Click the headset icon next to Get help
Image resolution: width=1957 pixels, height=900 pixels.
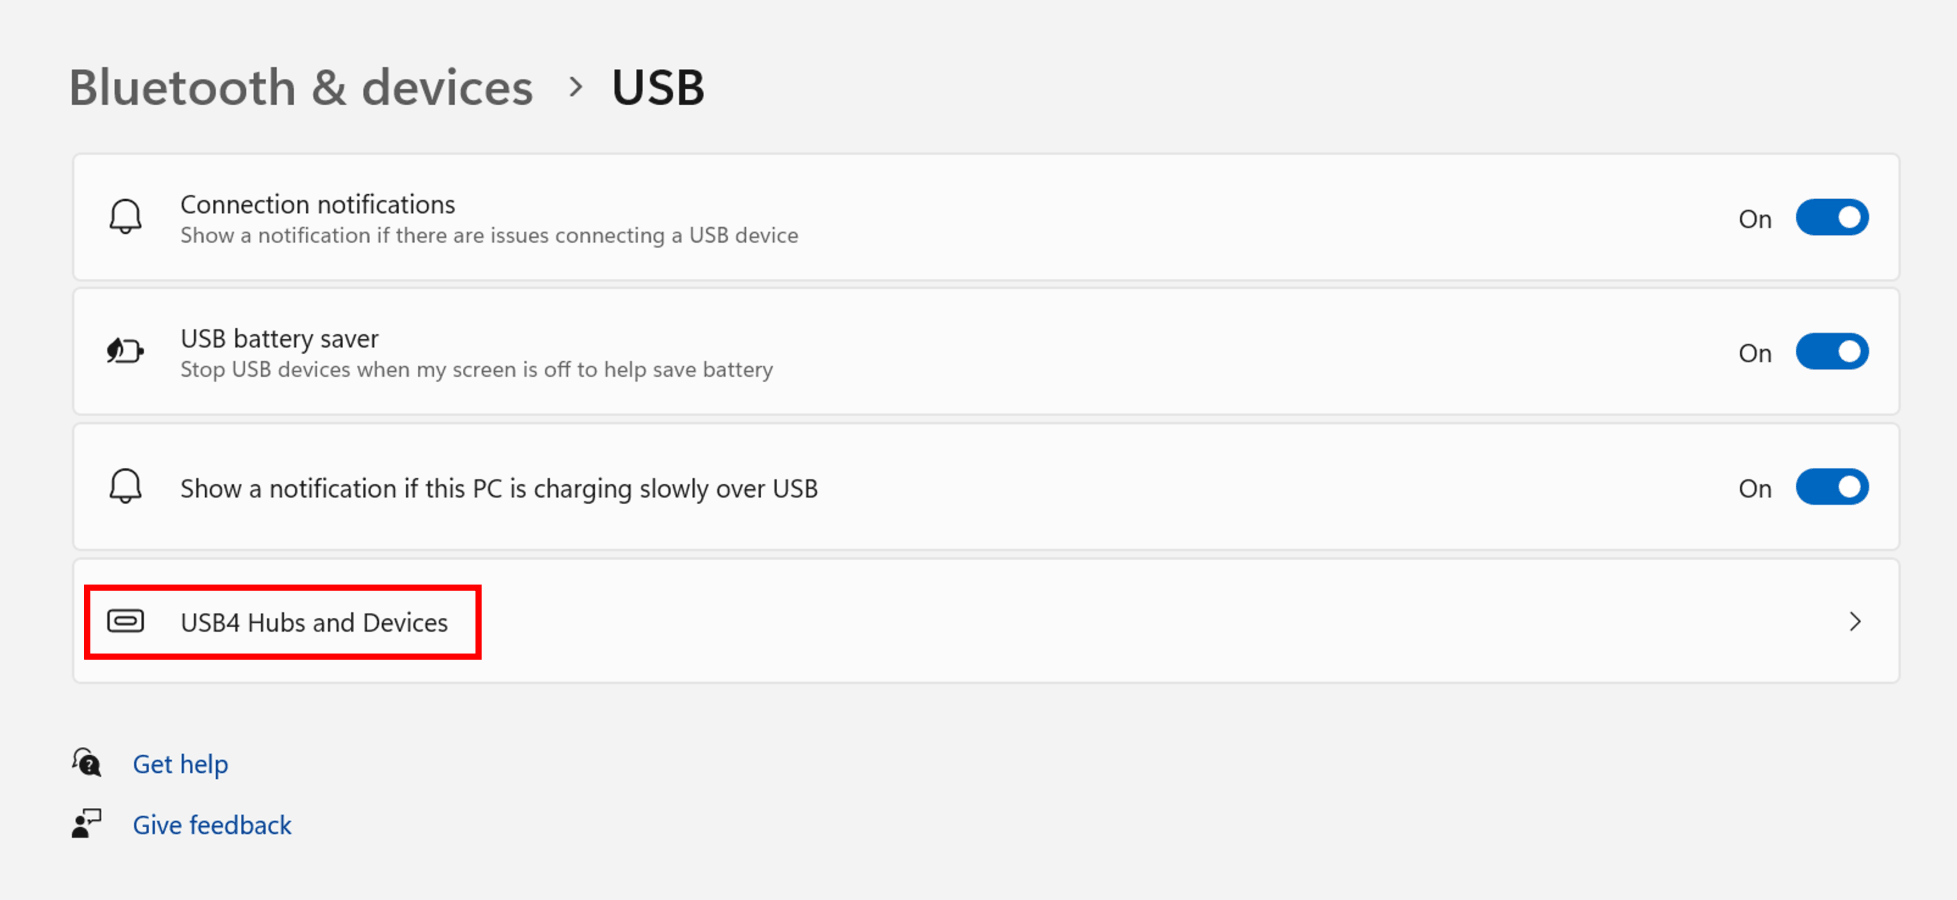(87, 763)
